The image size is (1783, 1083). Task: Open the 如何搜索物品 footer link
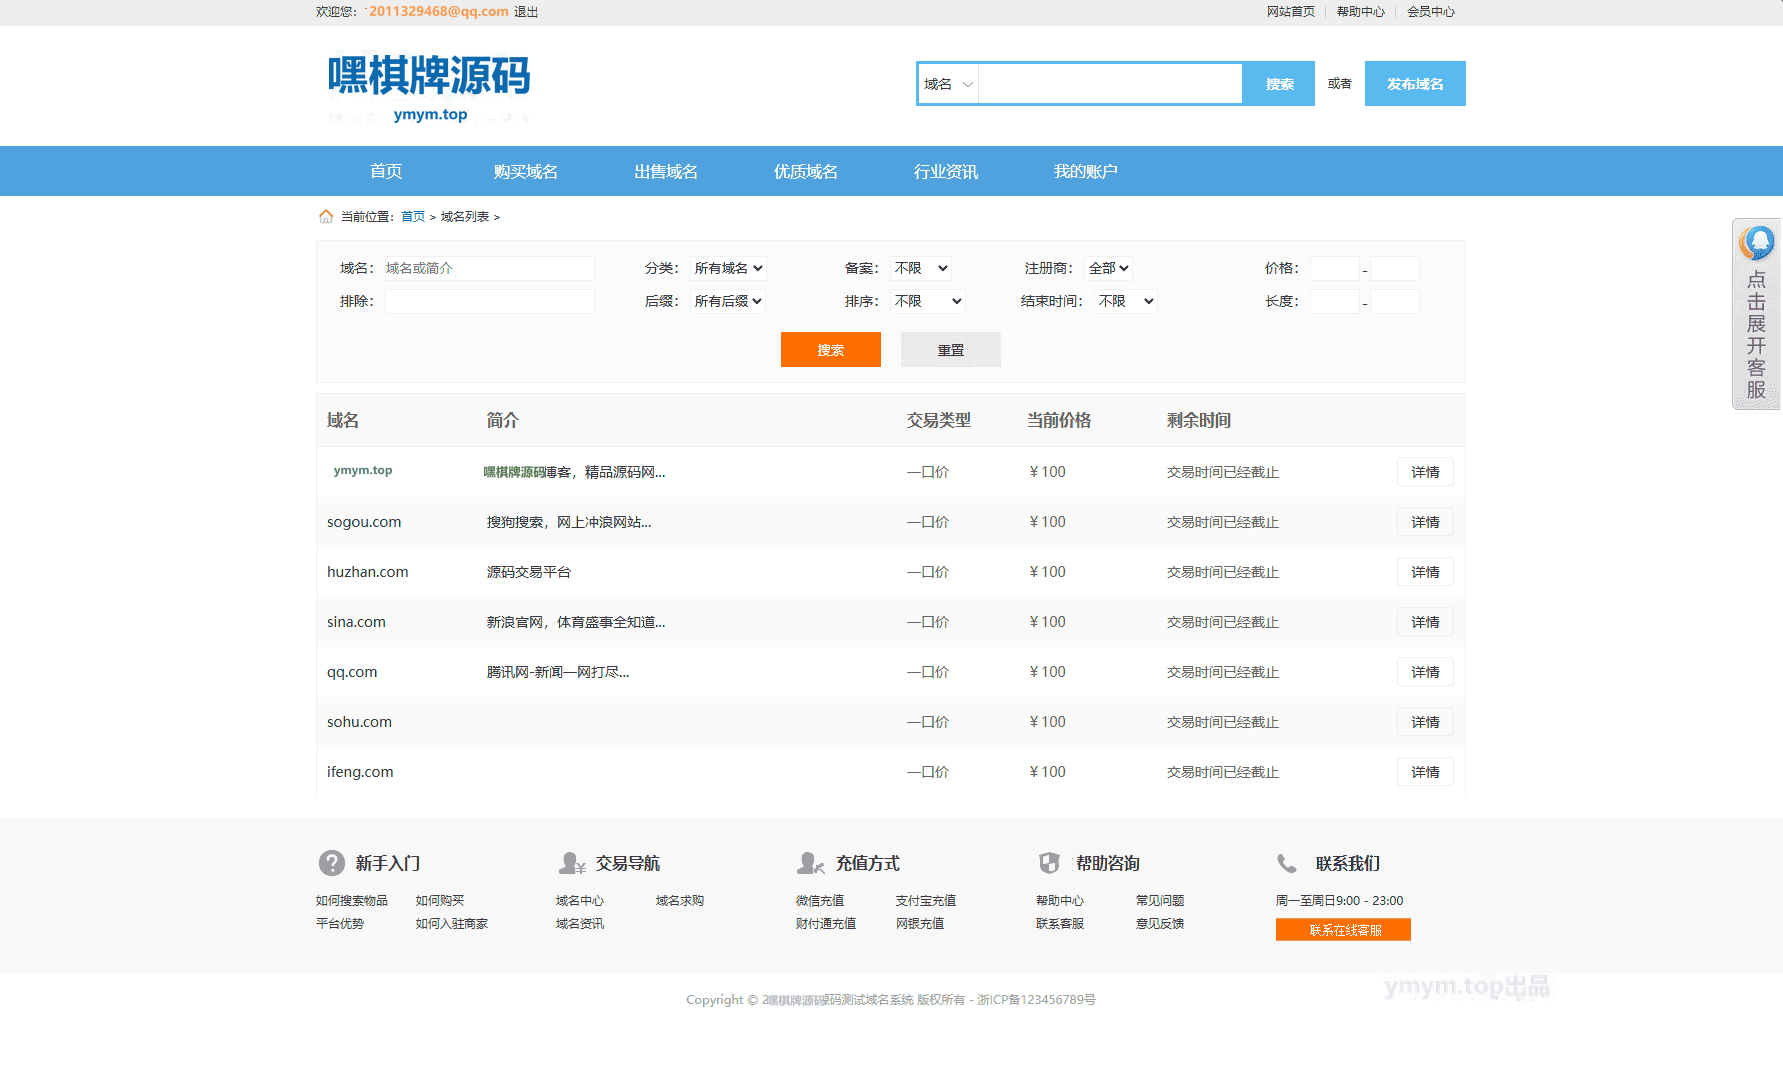tap(352, 901)
